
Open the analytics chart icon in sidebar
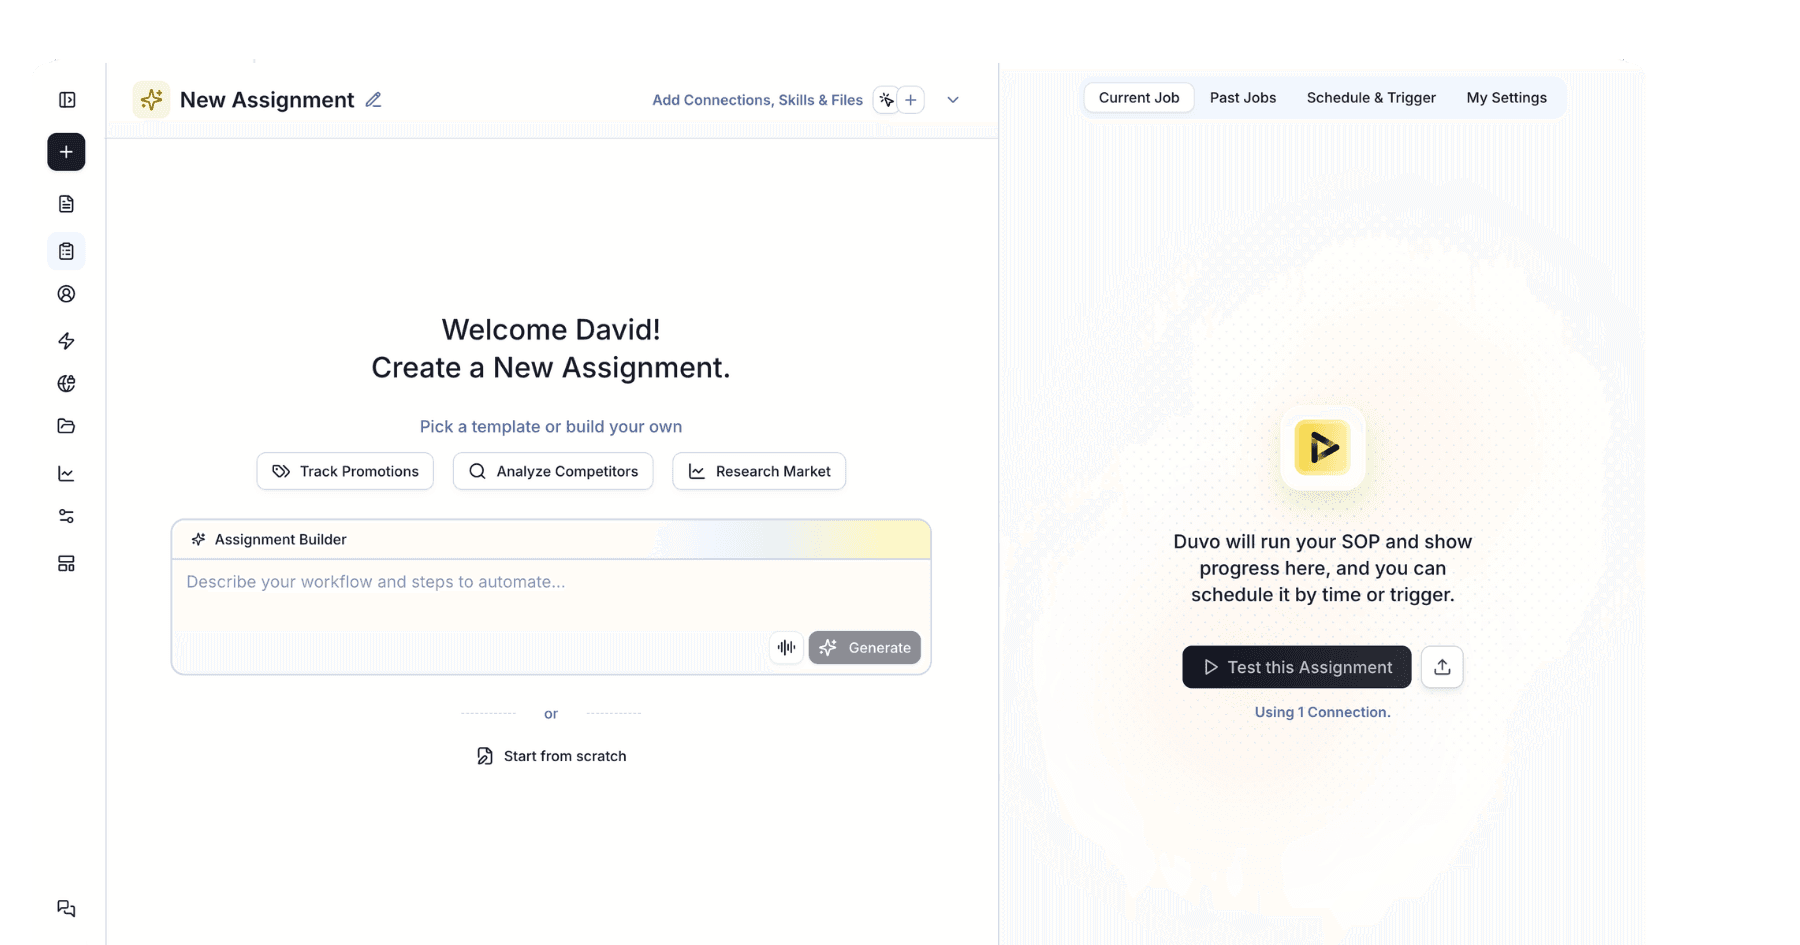coord(66,473)
